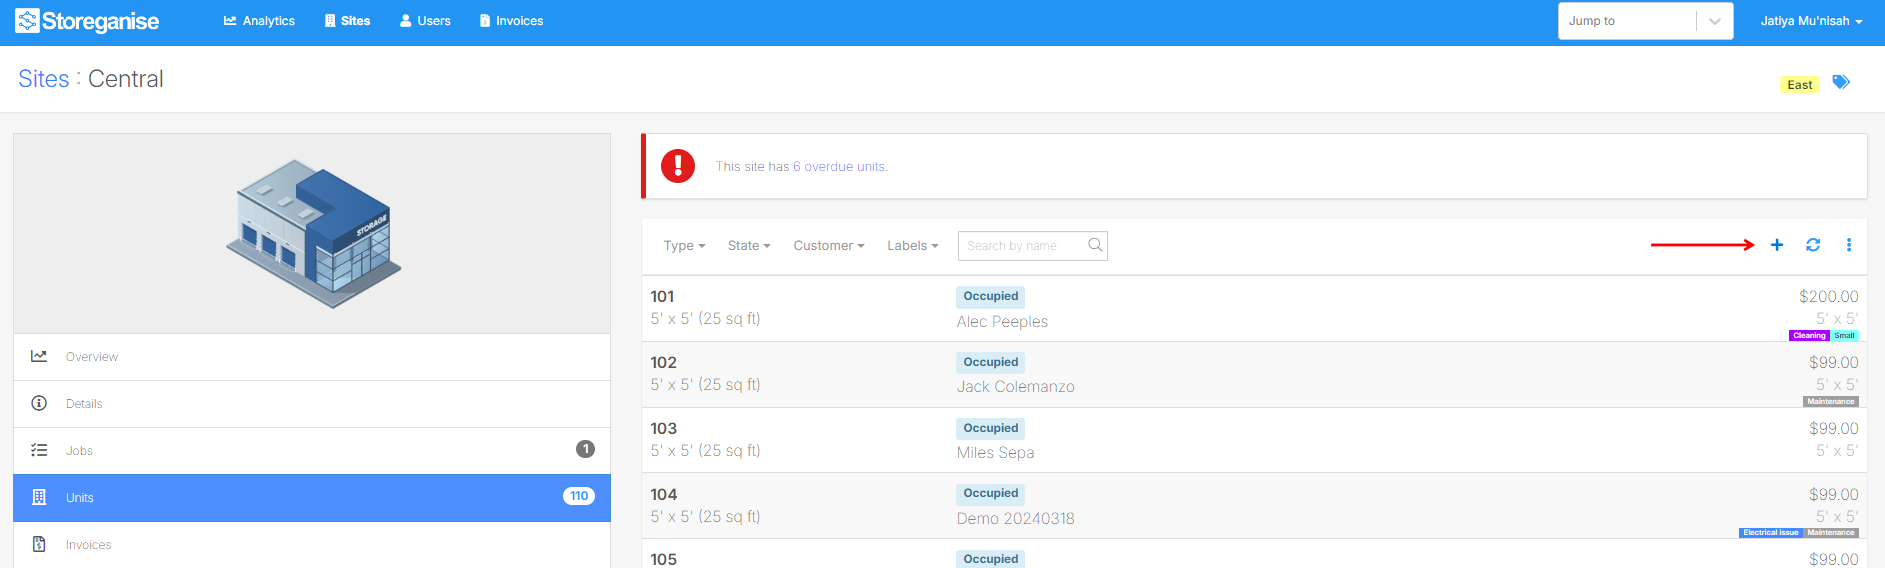Click the Invoices file icon in navbar

[x=485, y=21]
